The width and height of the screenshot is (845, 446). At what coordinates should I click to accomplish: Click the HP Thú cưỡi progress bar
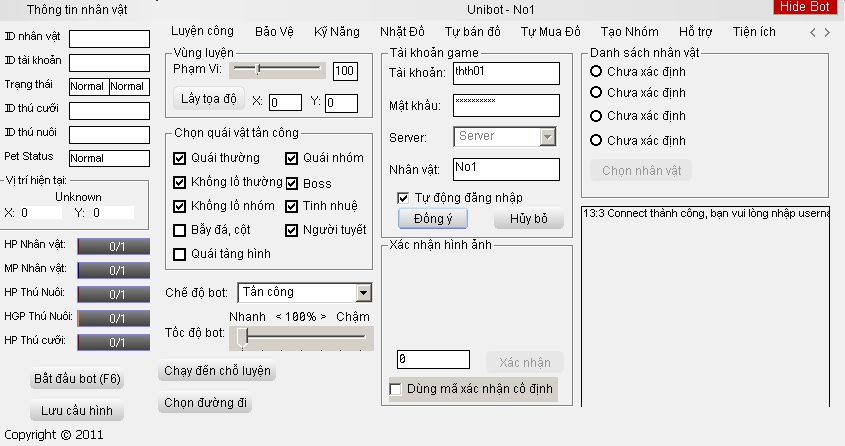coord(114,342)
